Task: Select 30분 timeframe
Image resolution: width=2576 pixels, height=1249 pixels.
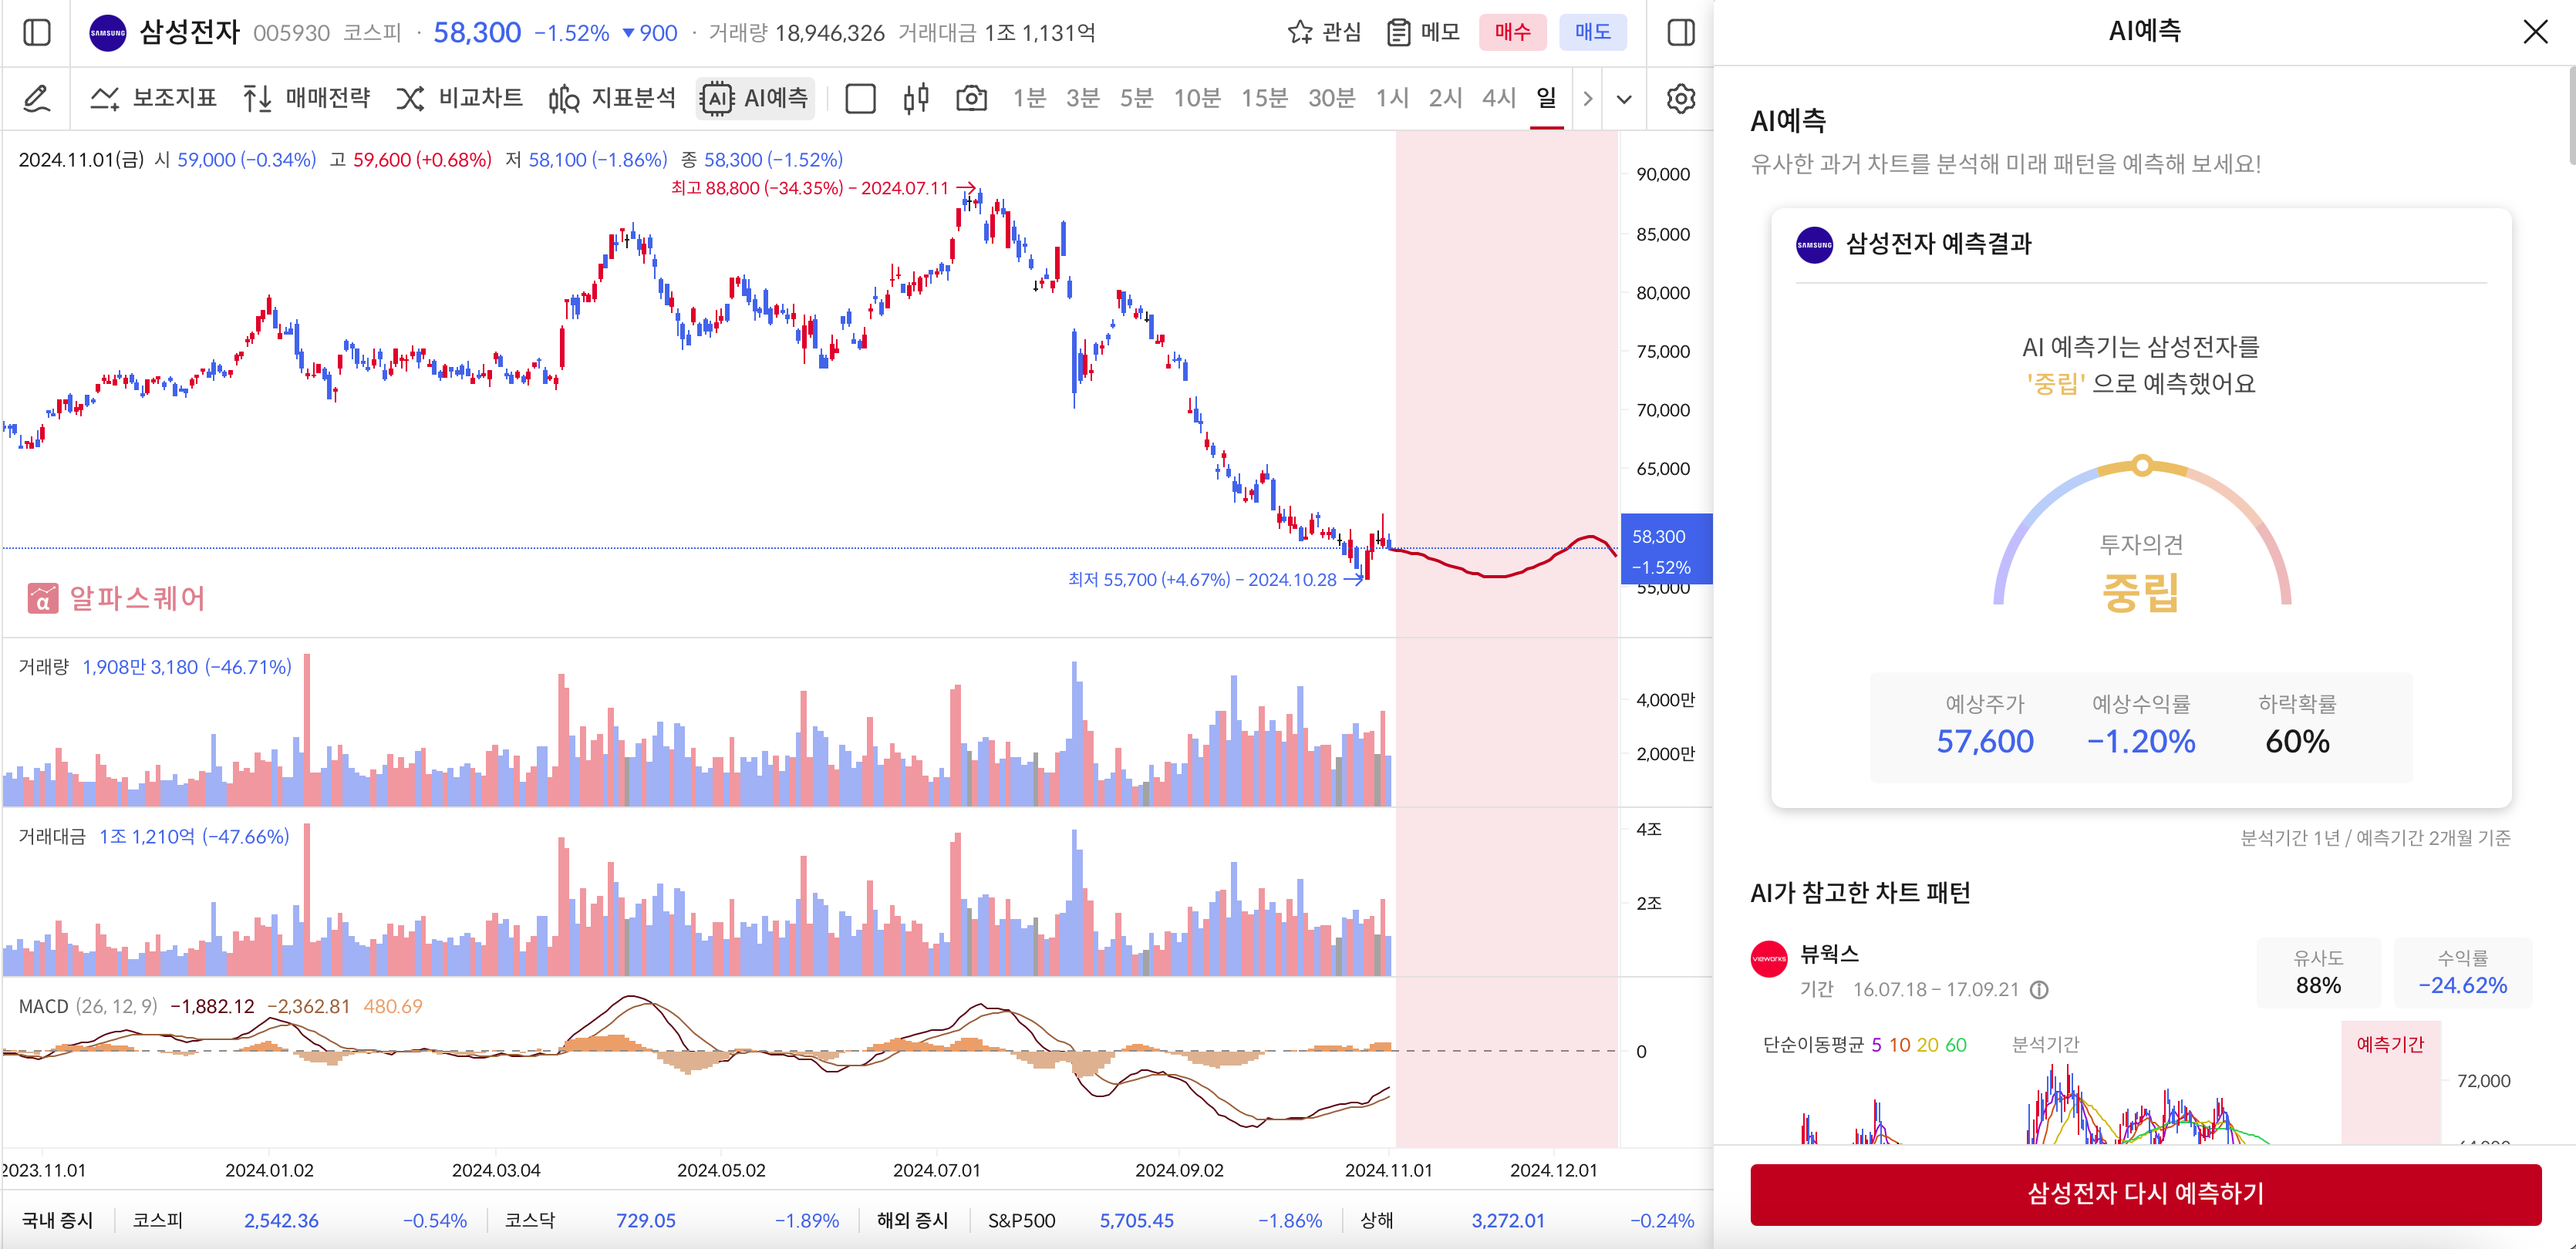Action: 1332,98
